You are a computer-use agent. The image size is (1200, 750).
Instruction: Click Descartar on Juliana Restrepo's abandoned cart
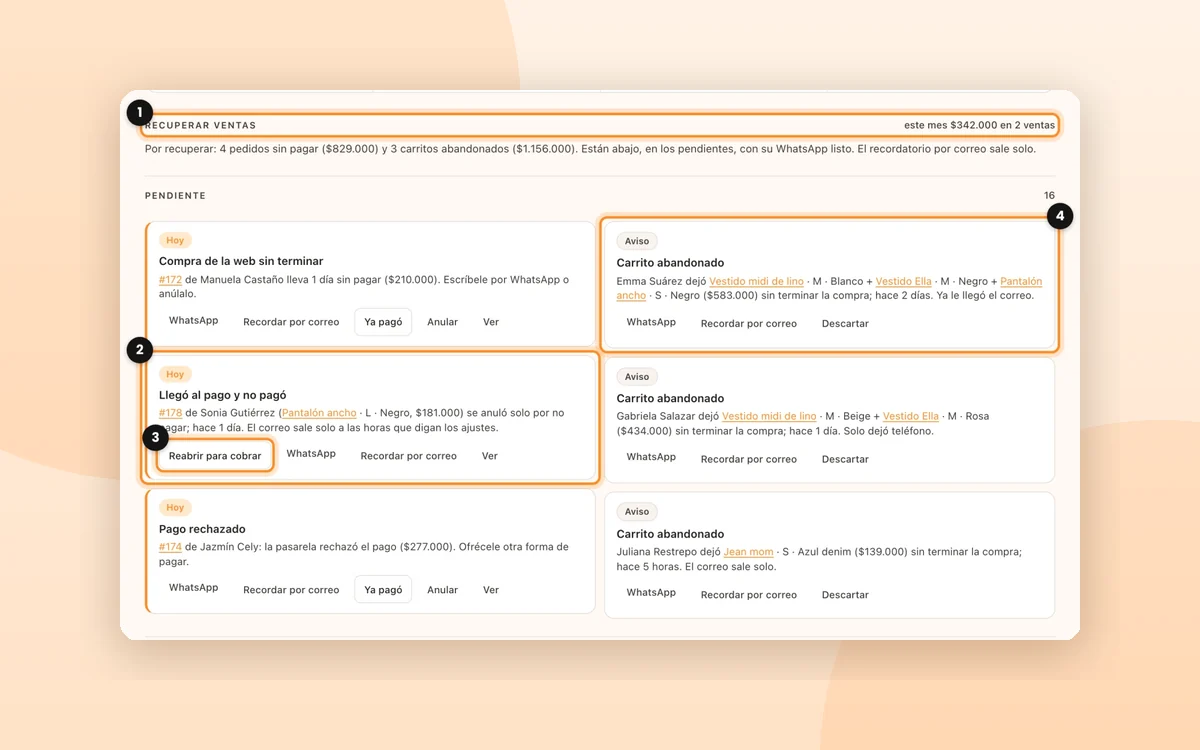845,595
